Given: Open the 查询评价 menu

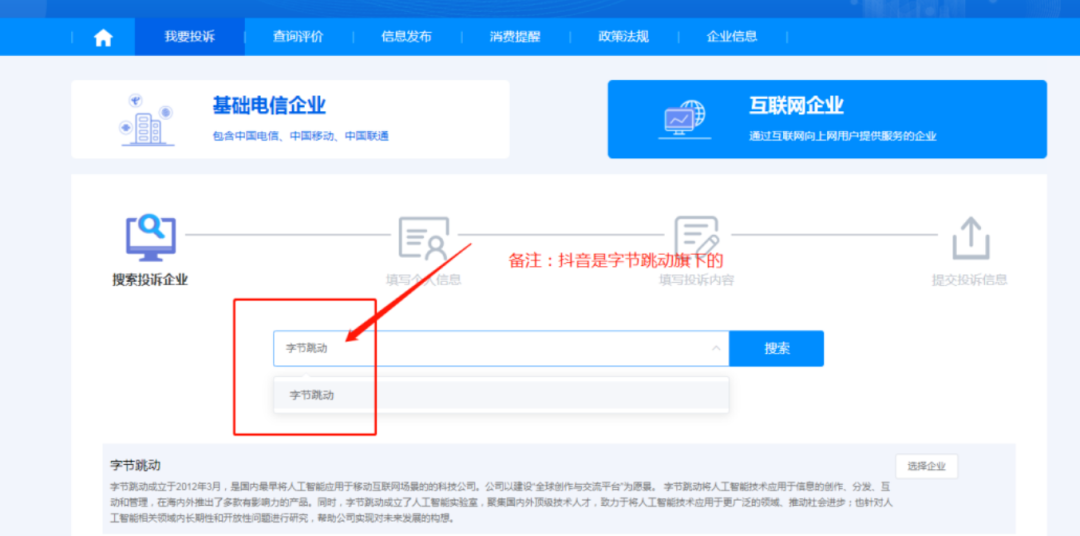Looking at the screenshot, I should (x=298, y=37).
